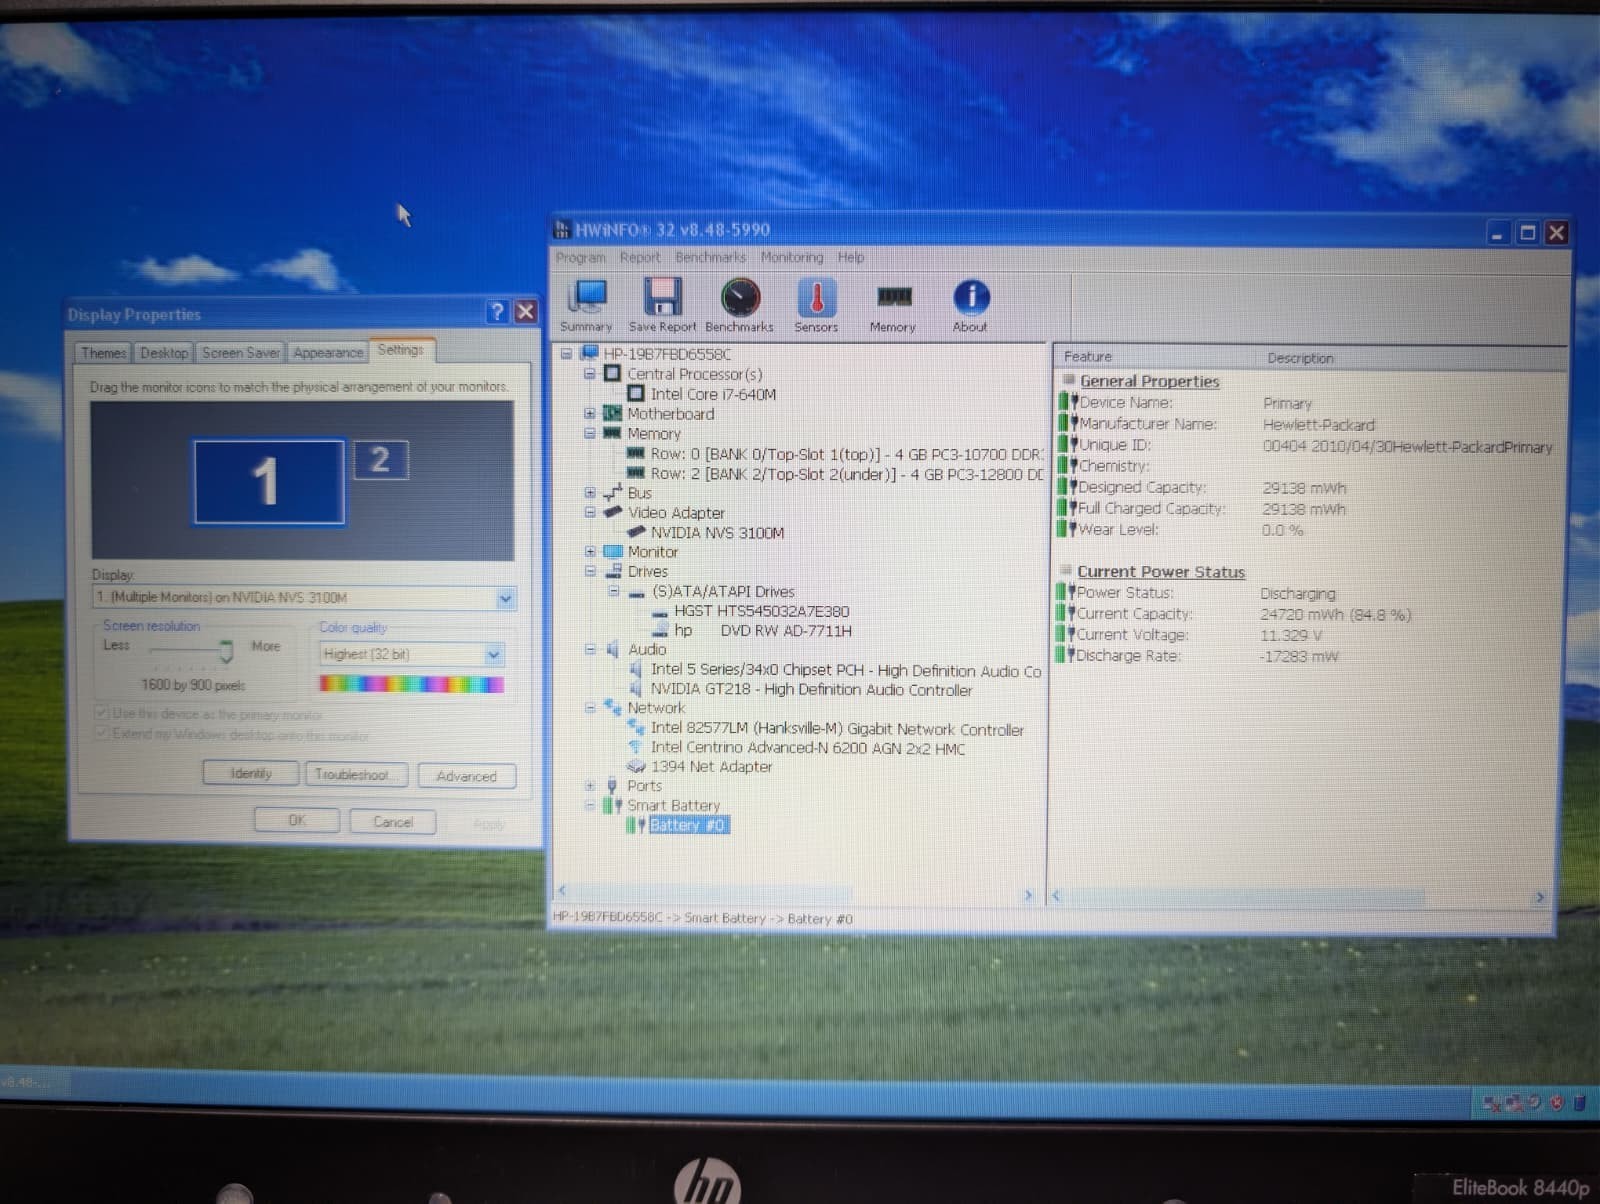Click the Designed Capacity row in details
This screenshot has width=1600, height=1204.
click(x=1205, y=488)
